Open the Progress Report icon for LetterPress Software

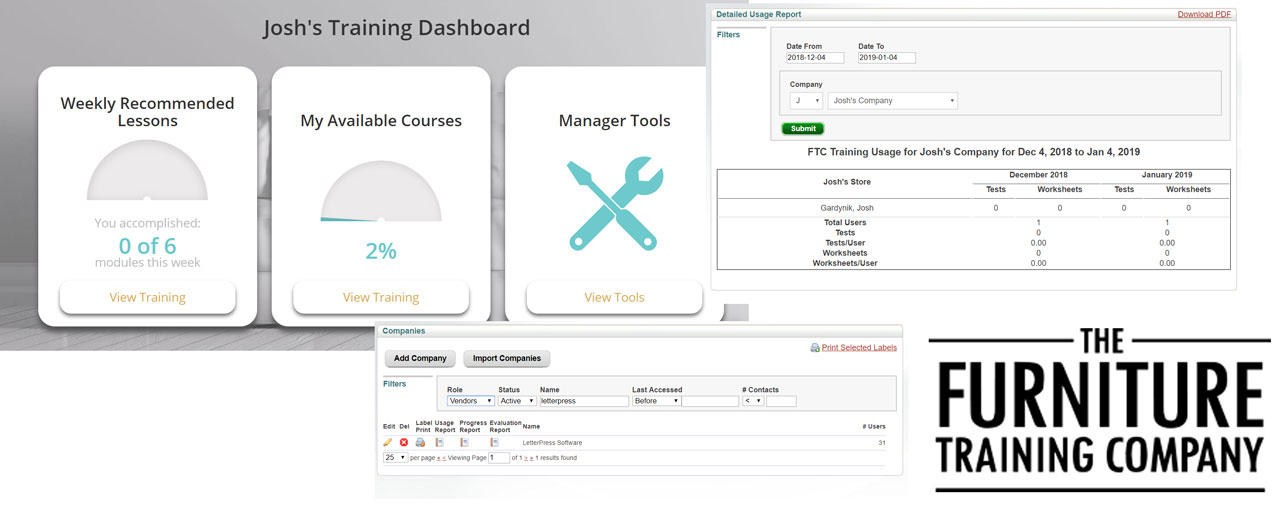coord(464,442)
